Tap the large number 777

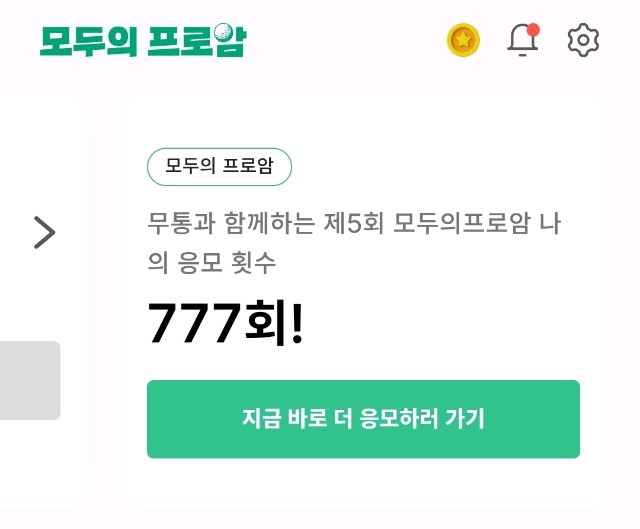click(x=195, y=324)
